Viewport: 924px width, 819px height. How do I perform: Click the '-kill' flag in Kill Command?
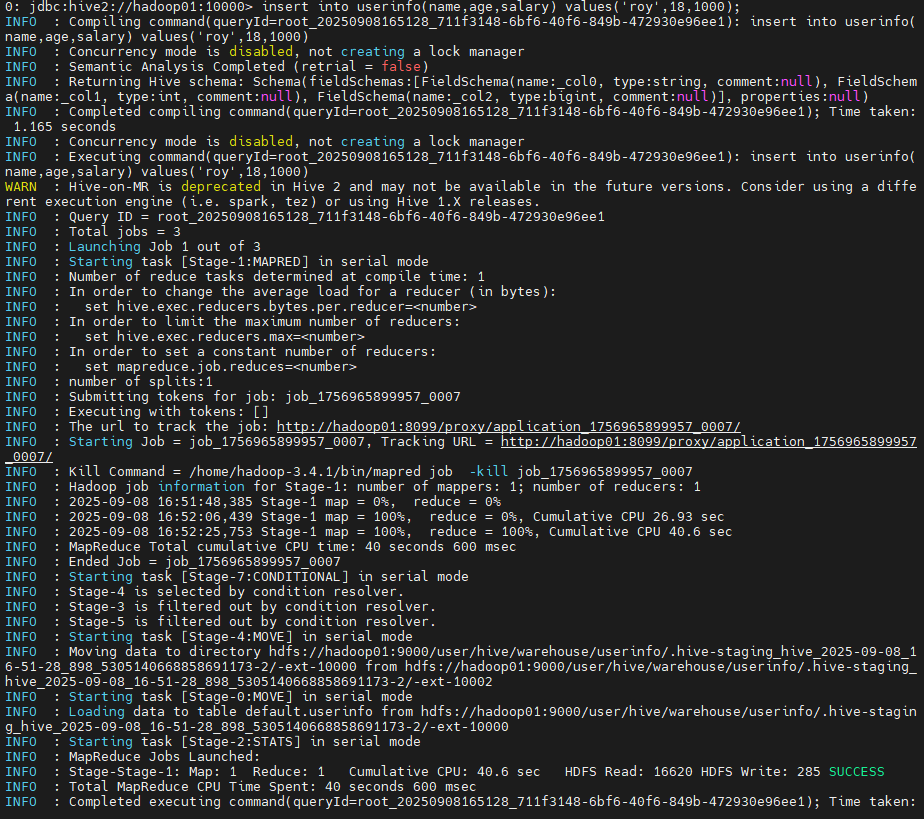(489, 472)
